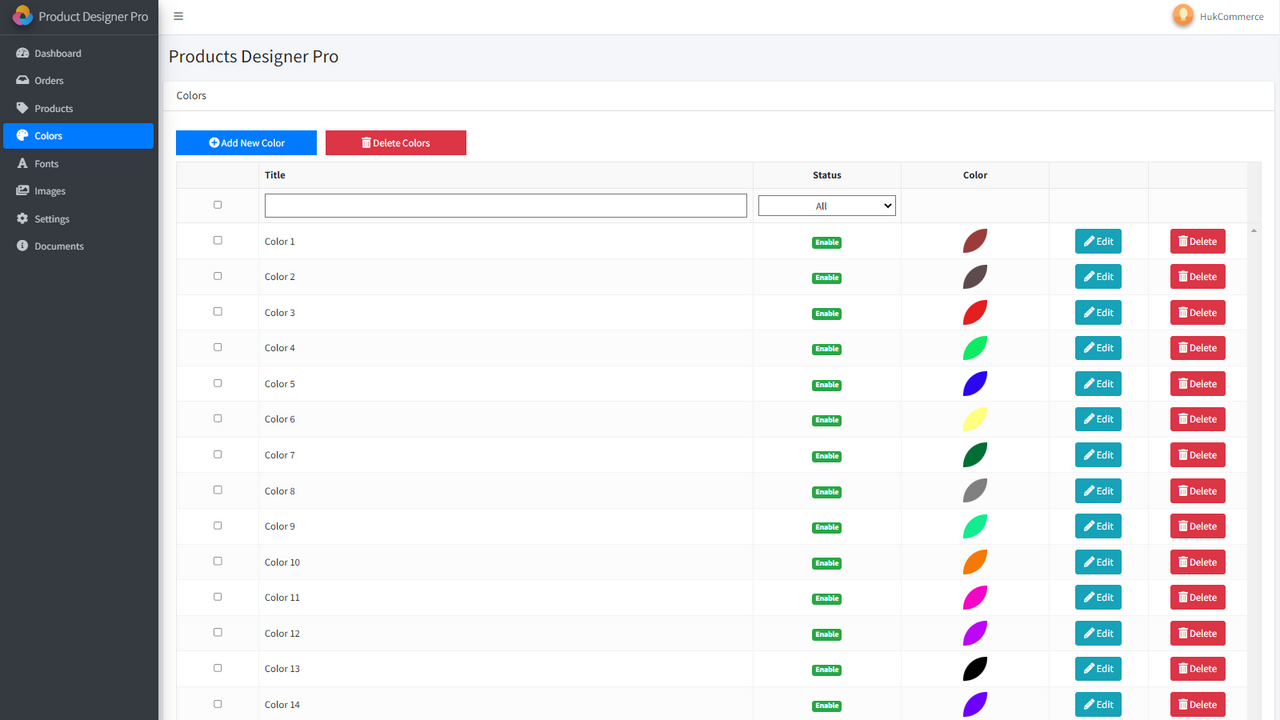
Task: Tick the checkbox next to Color 3
Action: coord(217,311)
